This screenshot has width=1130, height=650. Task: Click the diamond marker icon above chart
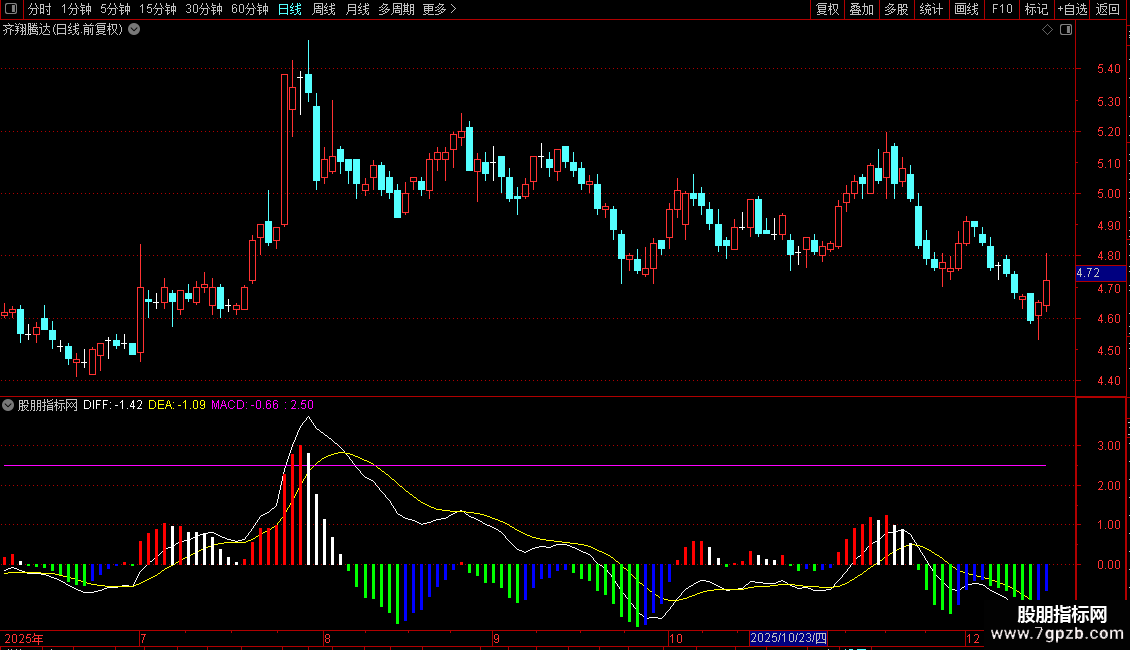pyautogui.click(x=1048, y=30)
